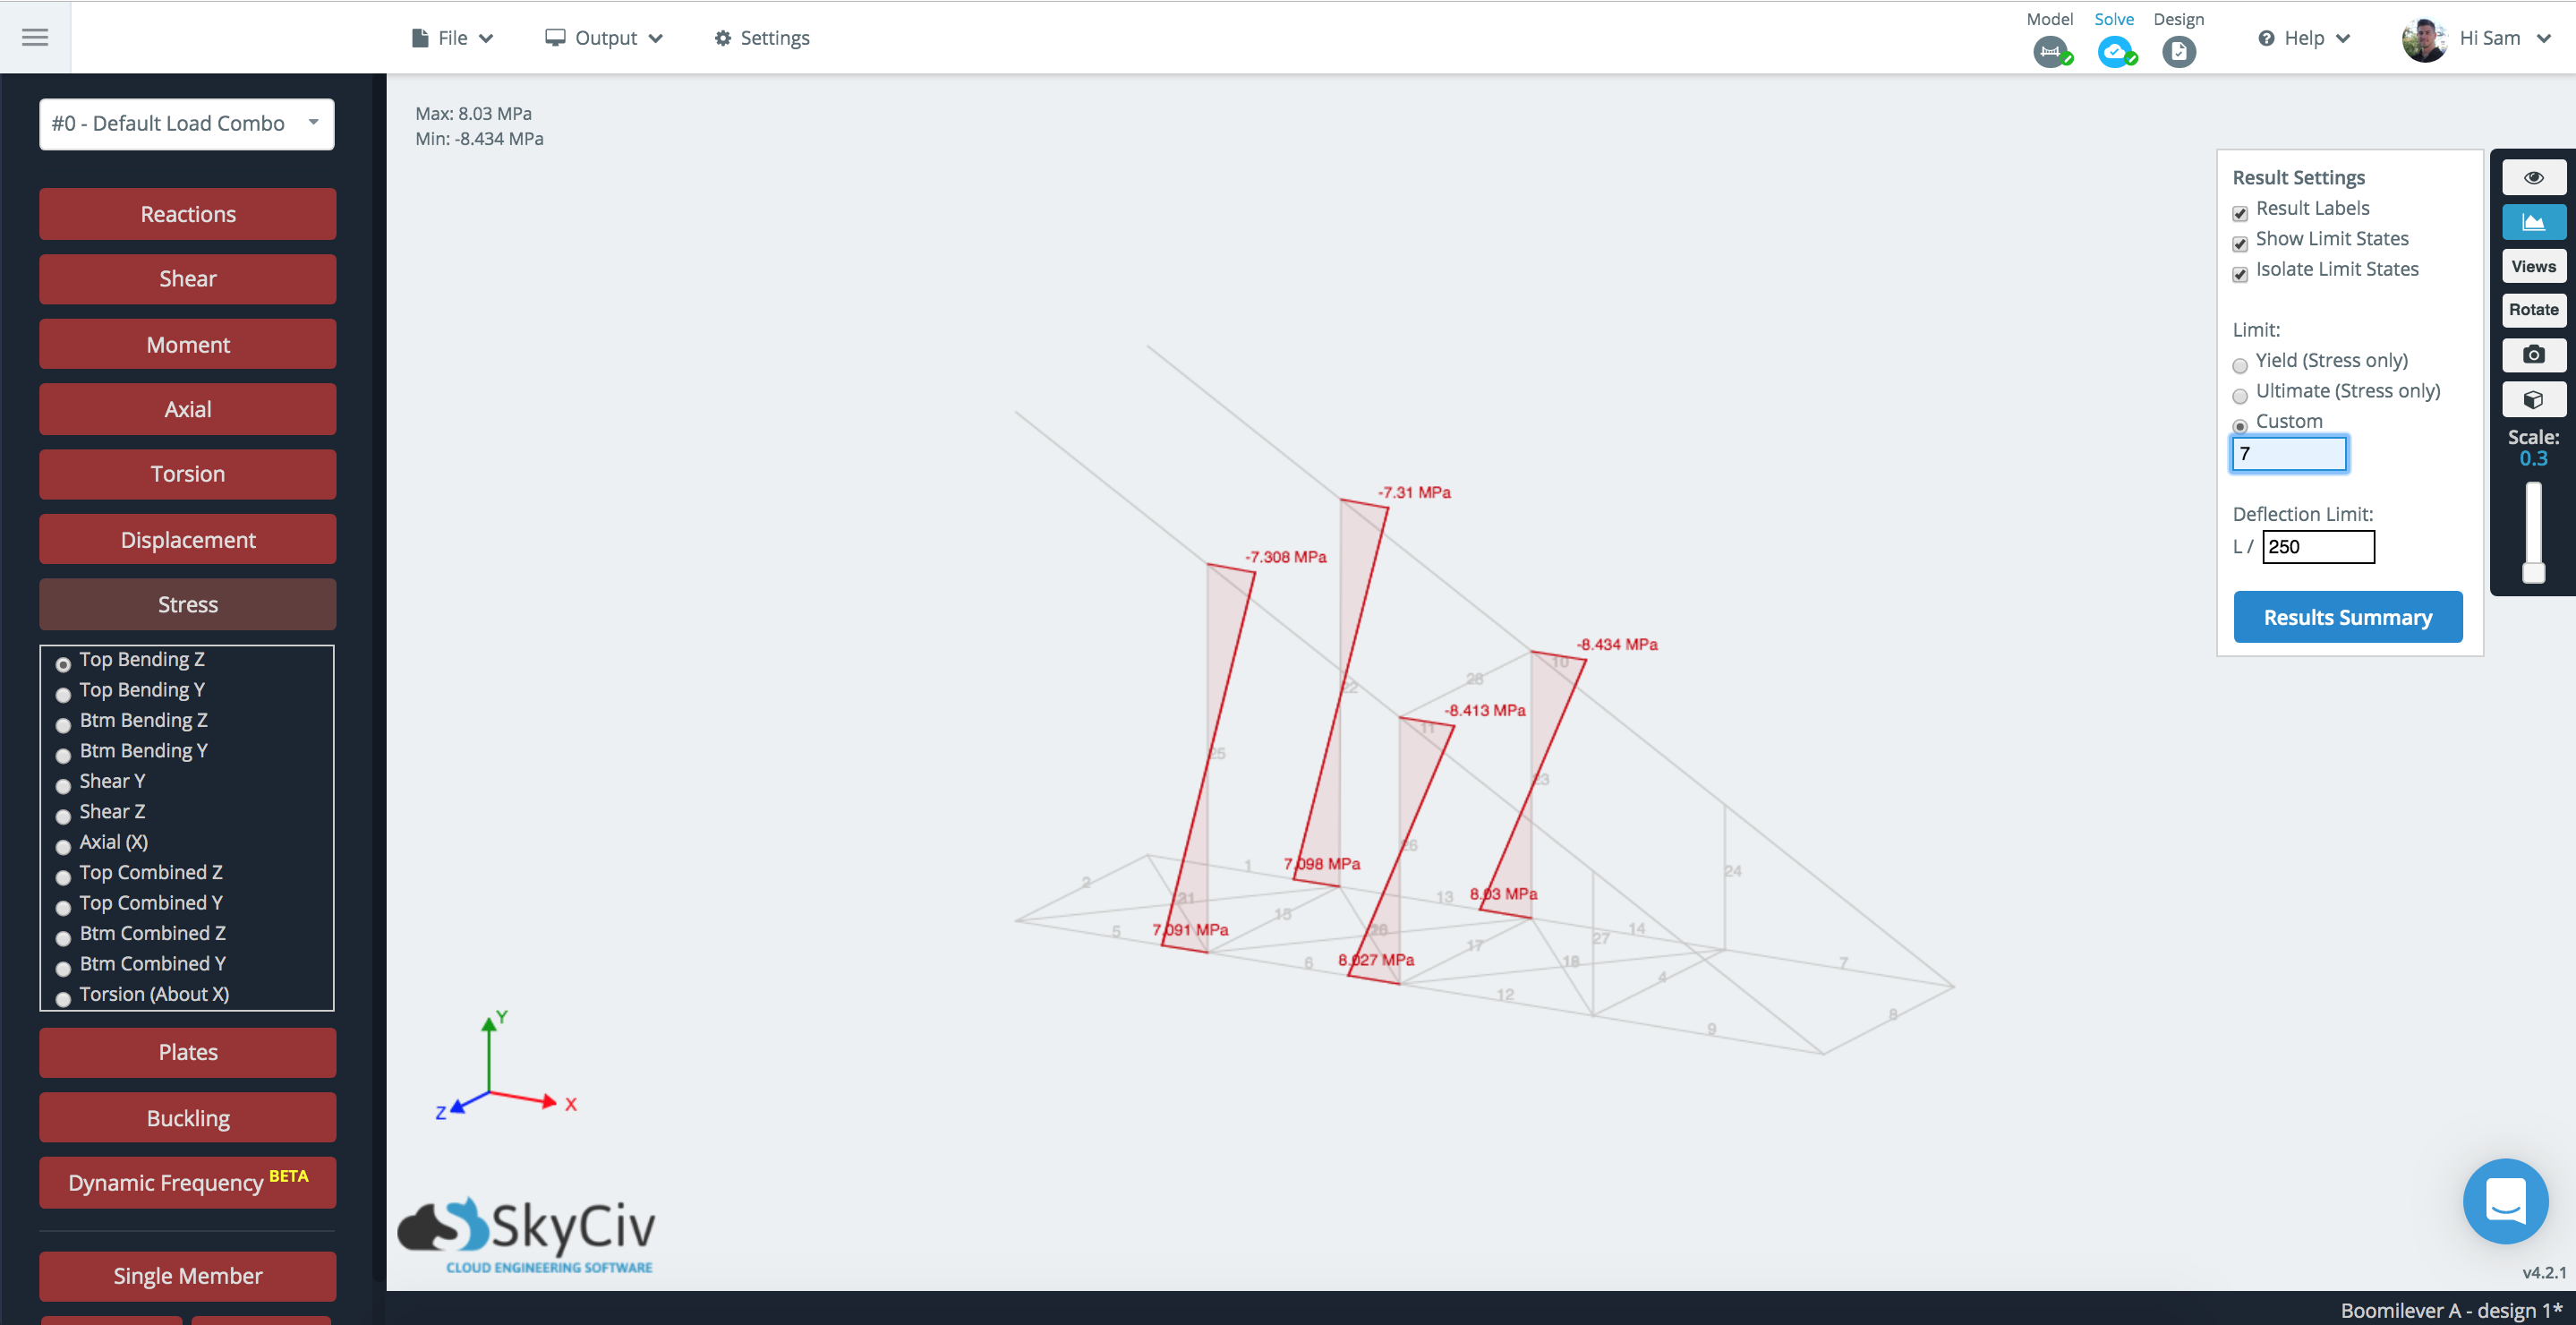The height and width of the screenshot is (1325, 2576).
Task: Drag the Scale 0.3 slider
Action: click(2534, 578)
